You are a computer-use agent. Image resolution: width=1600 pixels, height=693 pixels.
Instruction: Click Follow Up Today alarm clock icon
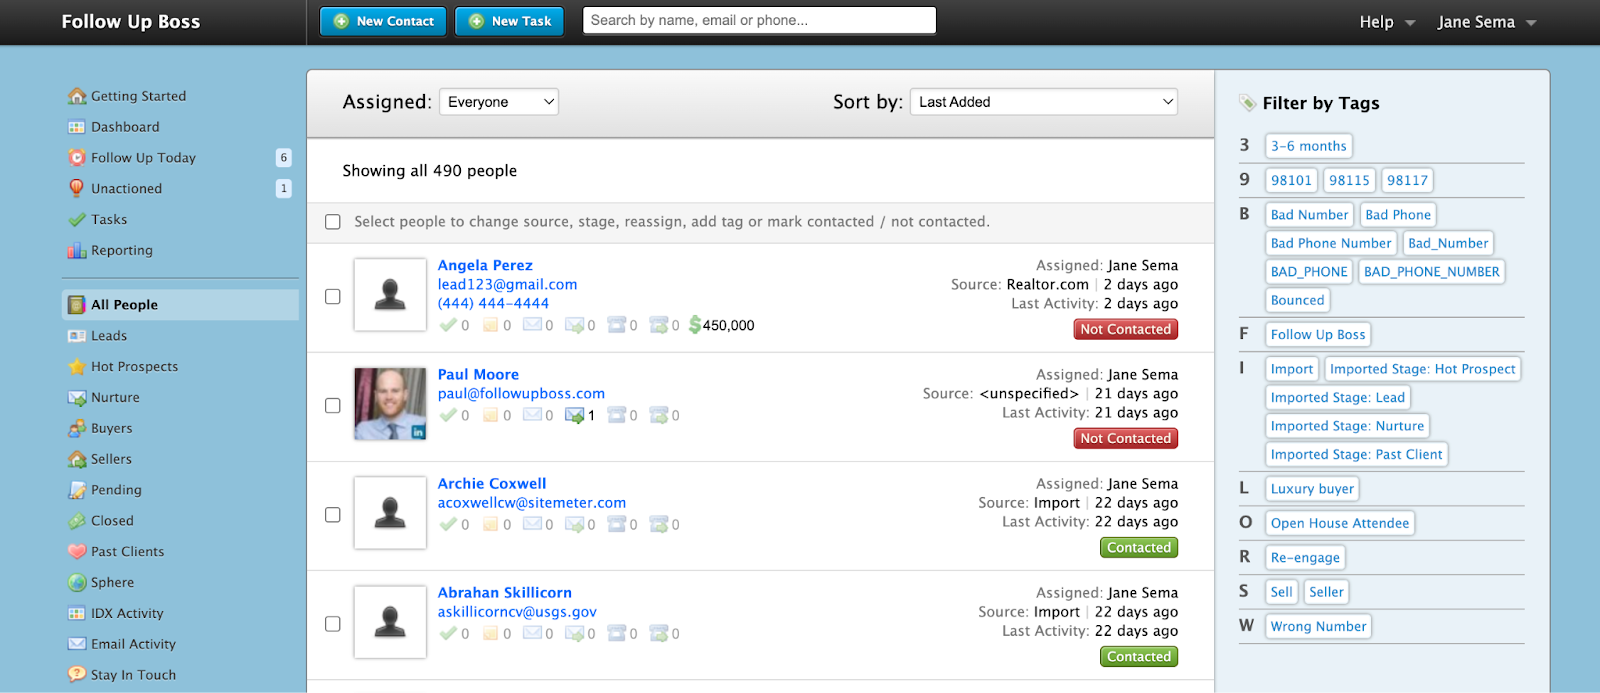point(77,158)
